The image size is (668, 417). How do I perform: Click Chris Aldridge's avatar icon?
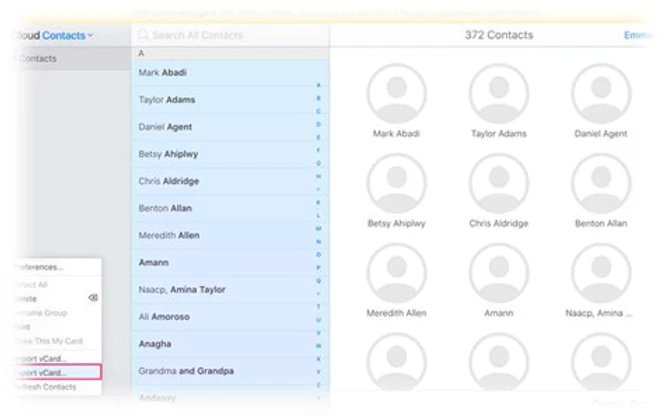[x=499, y=182]
